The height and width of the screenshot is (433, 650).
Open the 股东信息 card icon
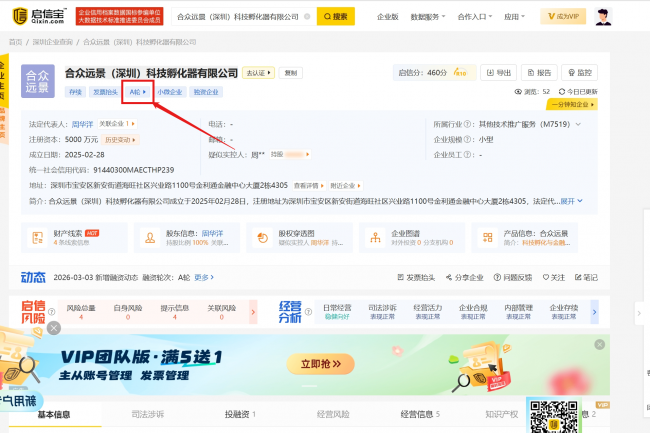(151, 238)
